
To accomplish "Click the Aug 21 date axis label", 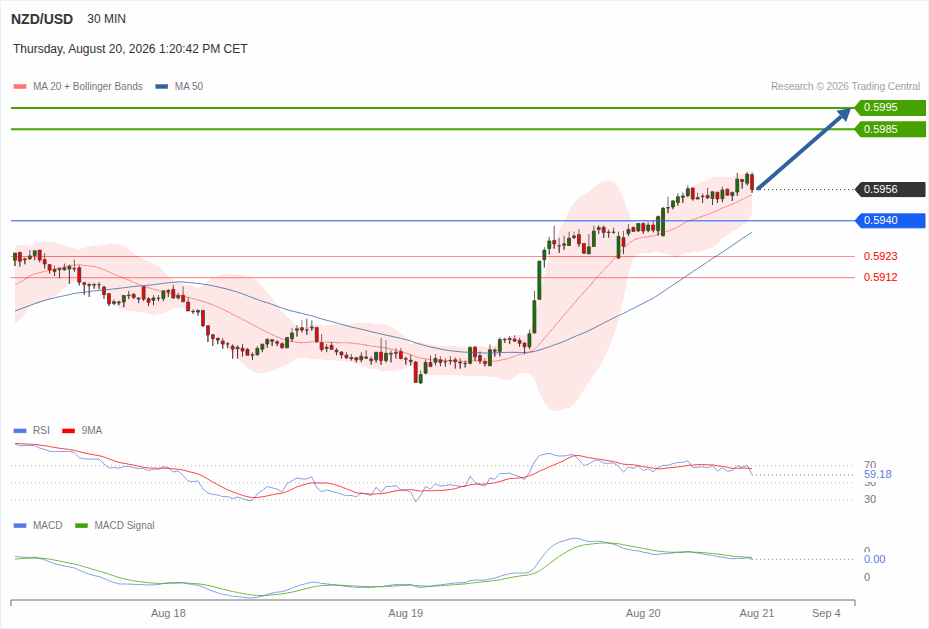I will (x=757, y=613).
